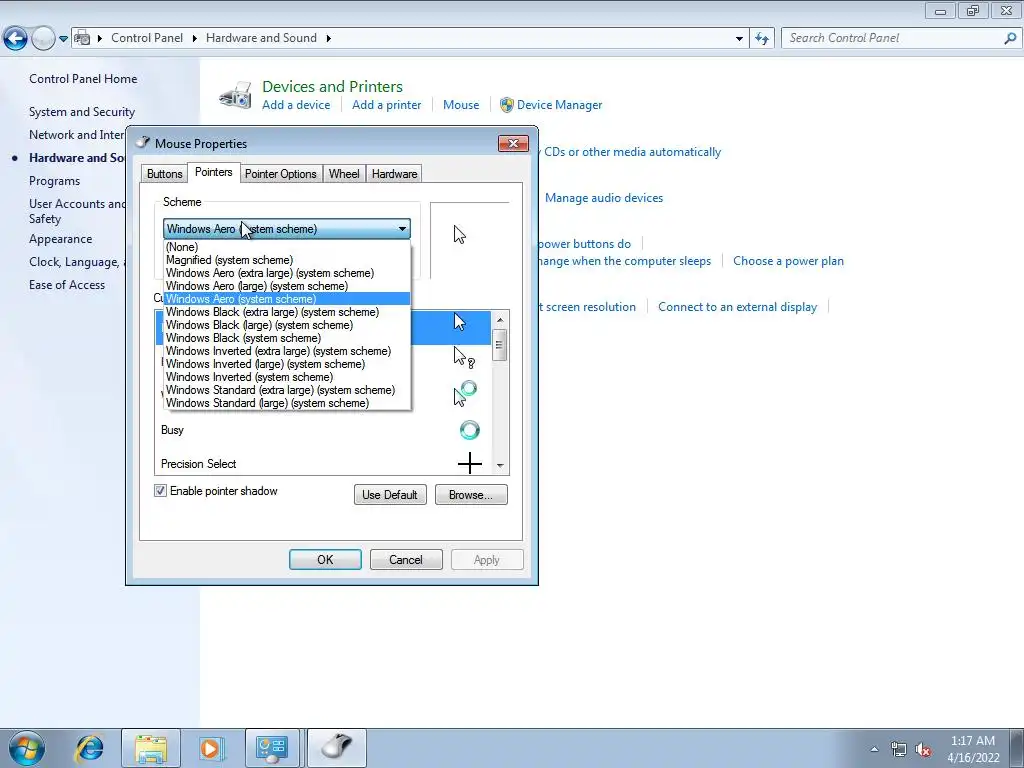Open Connect to an external display link
Screen dimensions: 1024x768
click(737, 307)
